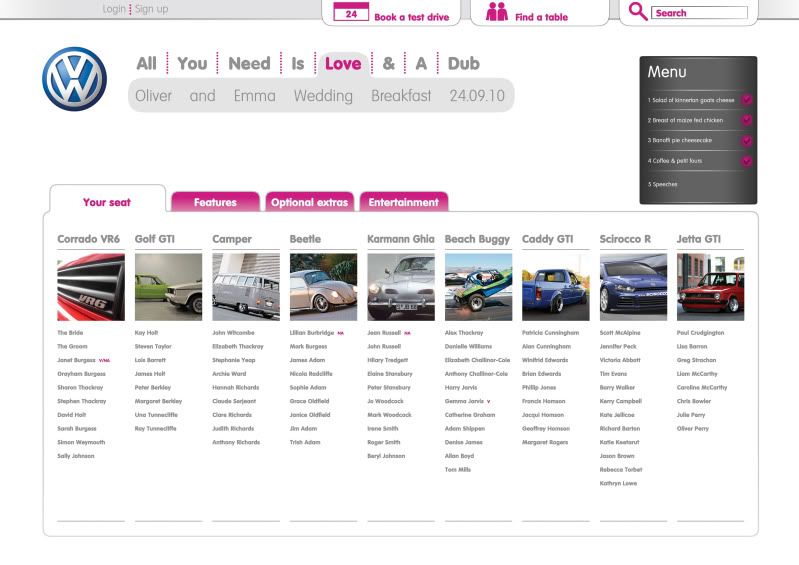This screenshot has width=799, height=565.
Task: Click the Jetta GTI table heading
Action: tap(699, 239)
